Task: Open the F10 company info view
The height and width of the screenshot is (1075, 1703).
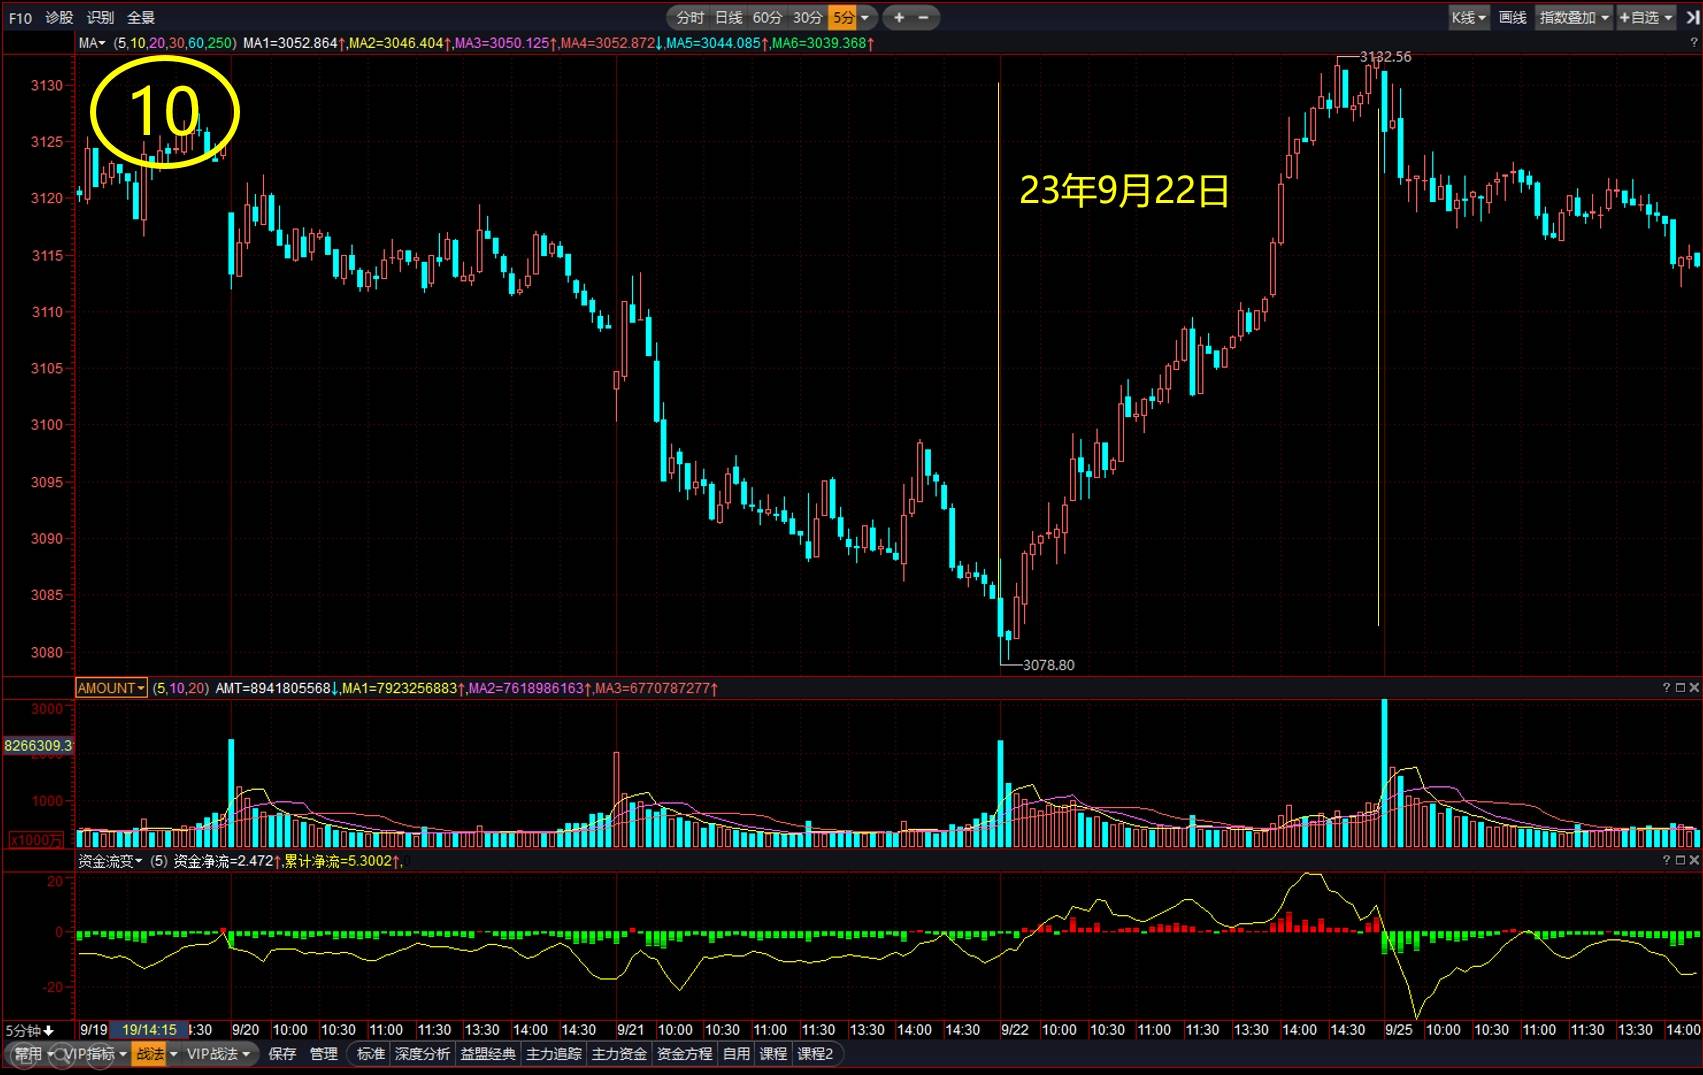Action: tap(20, 18)
